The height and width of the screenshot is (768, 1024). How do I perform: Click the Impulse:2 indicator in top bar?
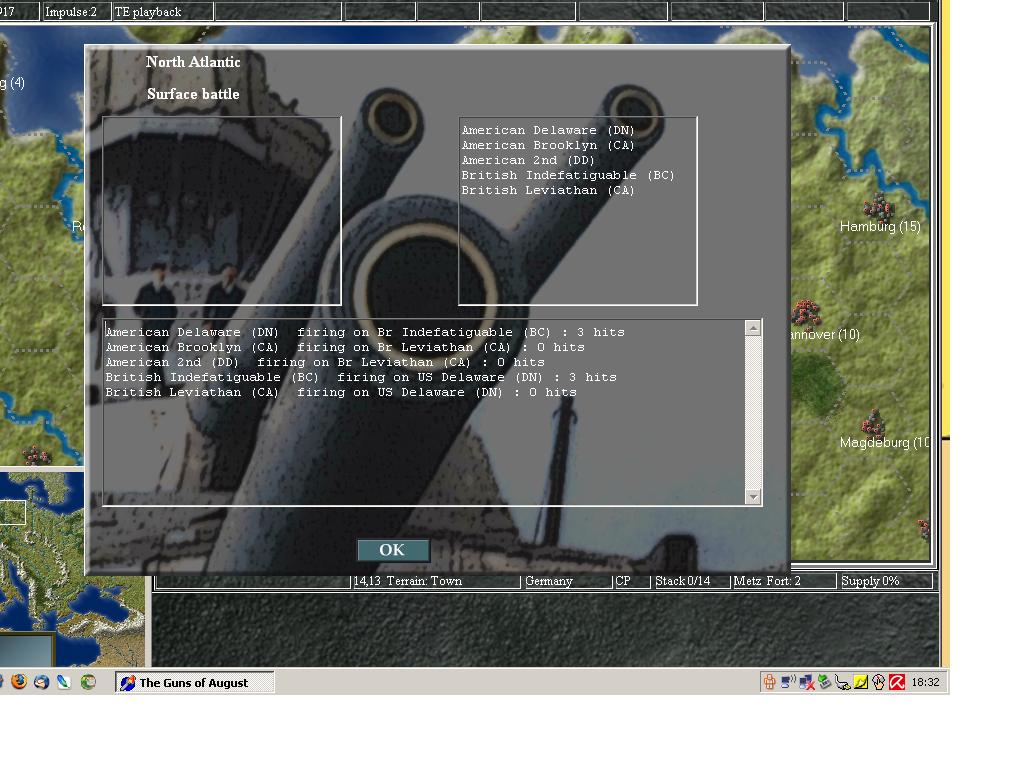76,12
